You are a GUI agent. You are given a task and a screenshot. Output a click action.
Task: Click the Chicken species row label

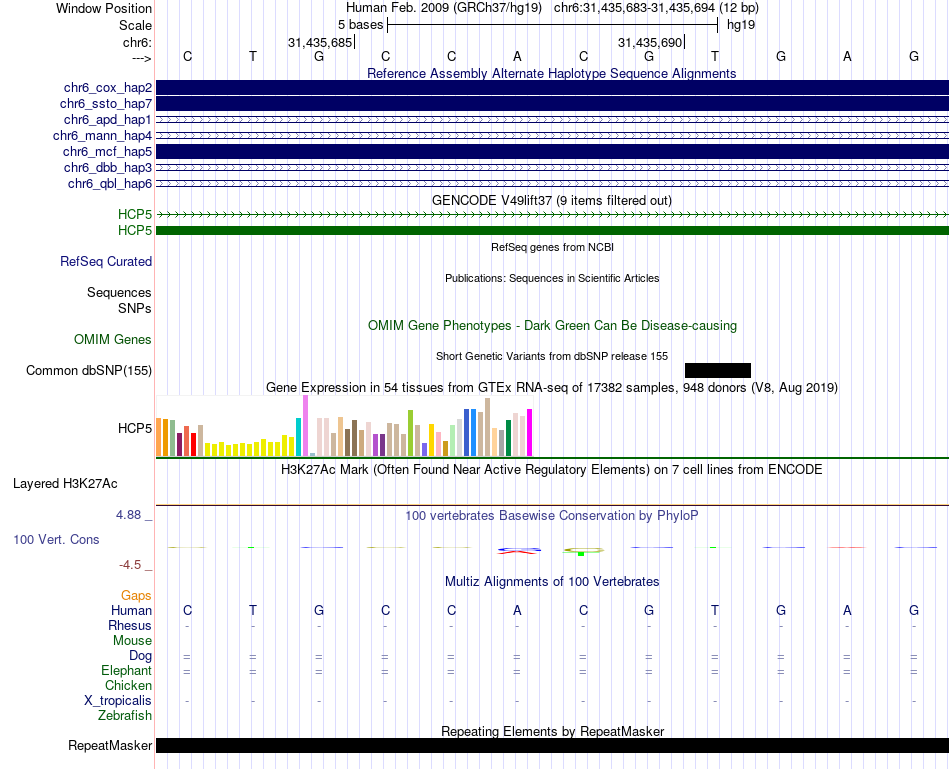(x=128, y=685)
